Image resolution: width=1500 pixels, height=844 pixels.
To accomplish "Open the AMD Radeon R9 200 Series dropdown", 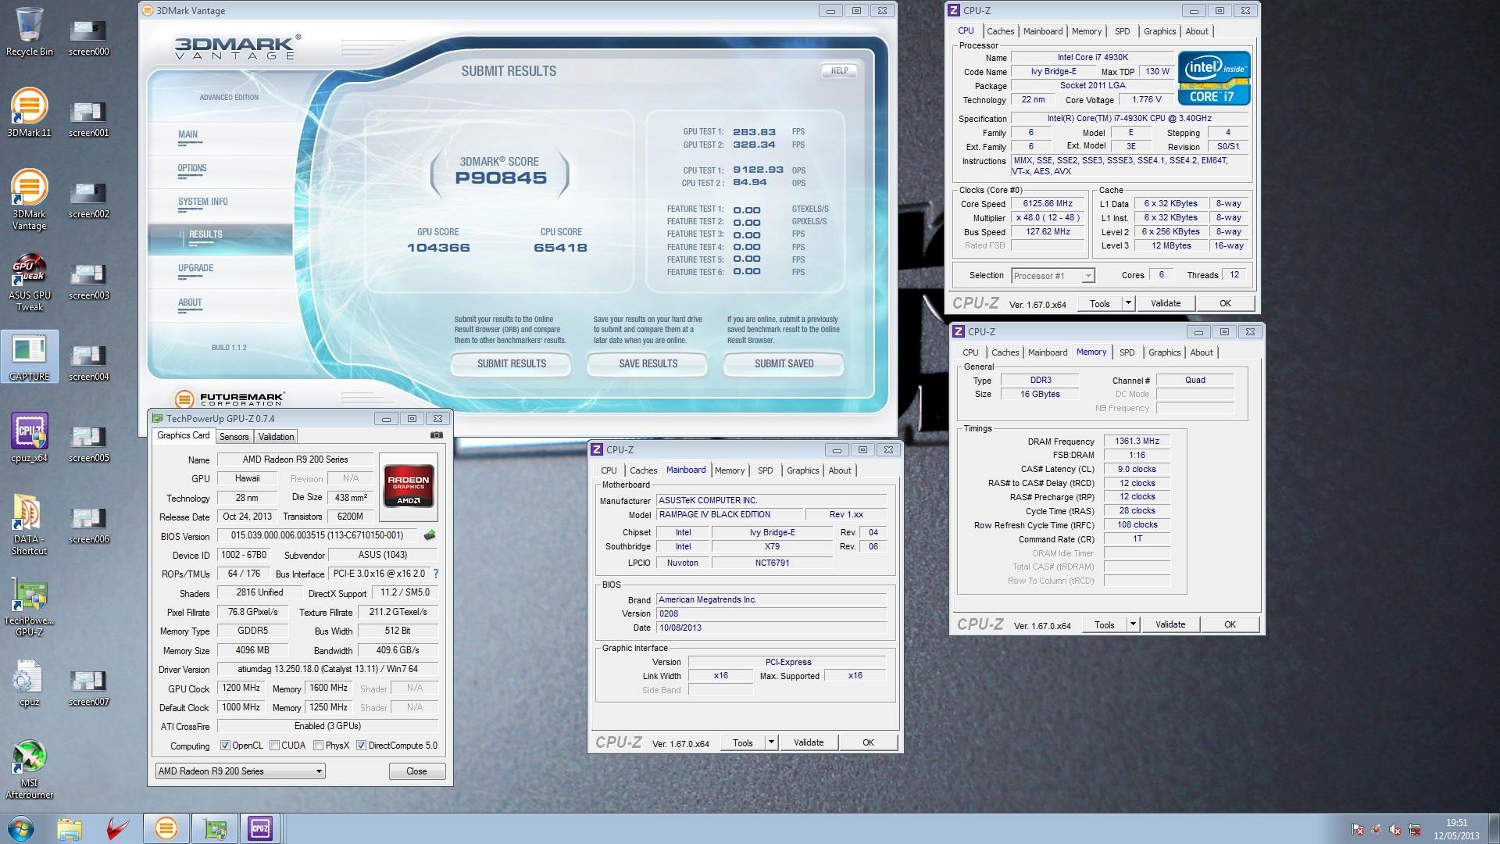I will 240,771.
